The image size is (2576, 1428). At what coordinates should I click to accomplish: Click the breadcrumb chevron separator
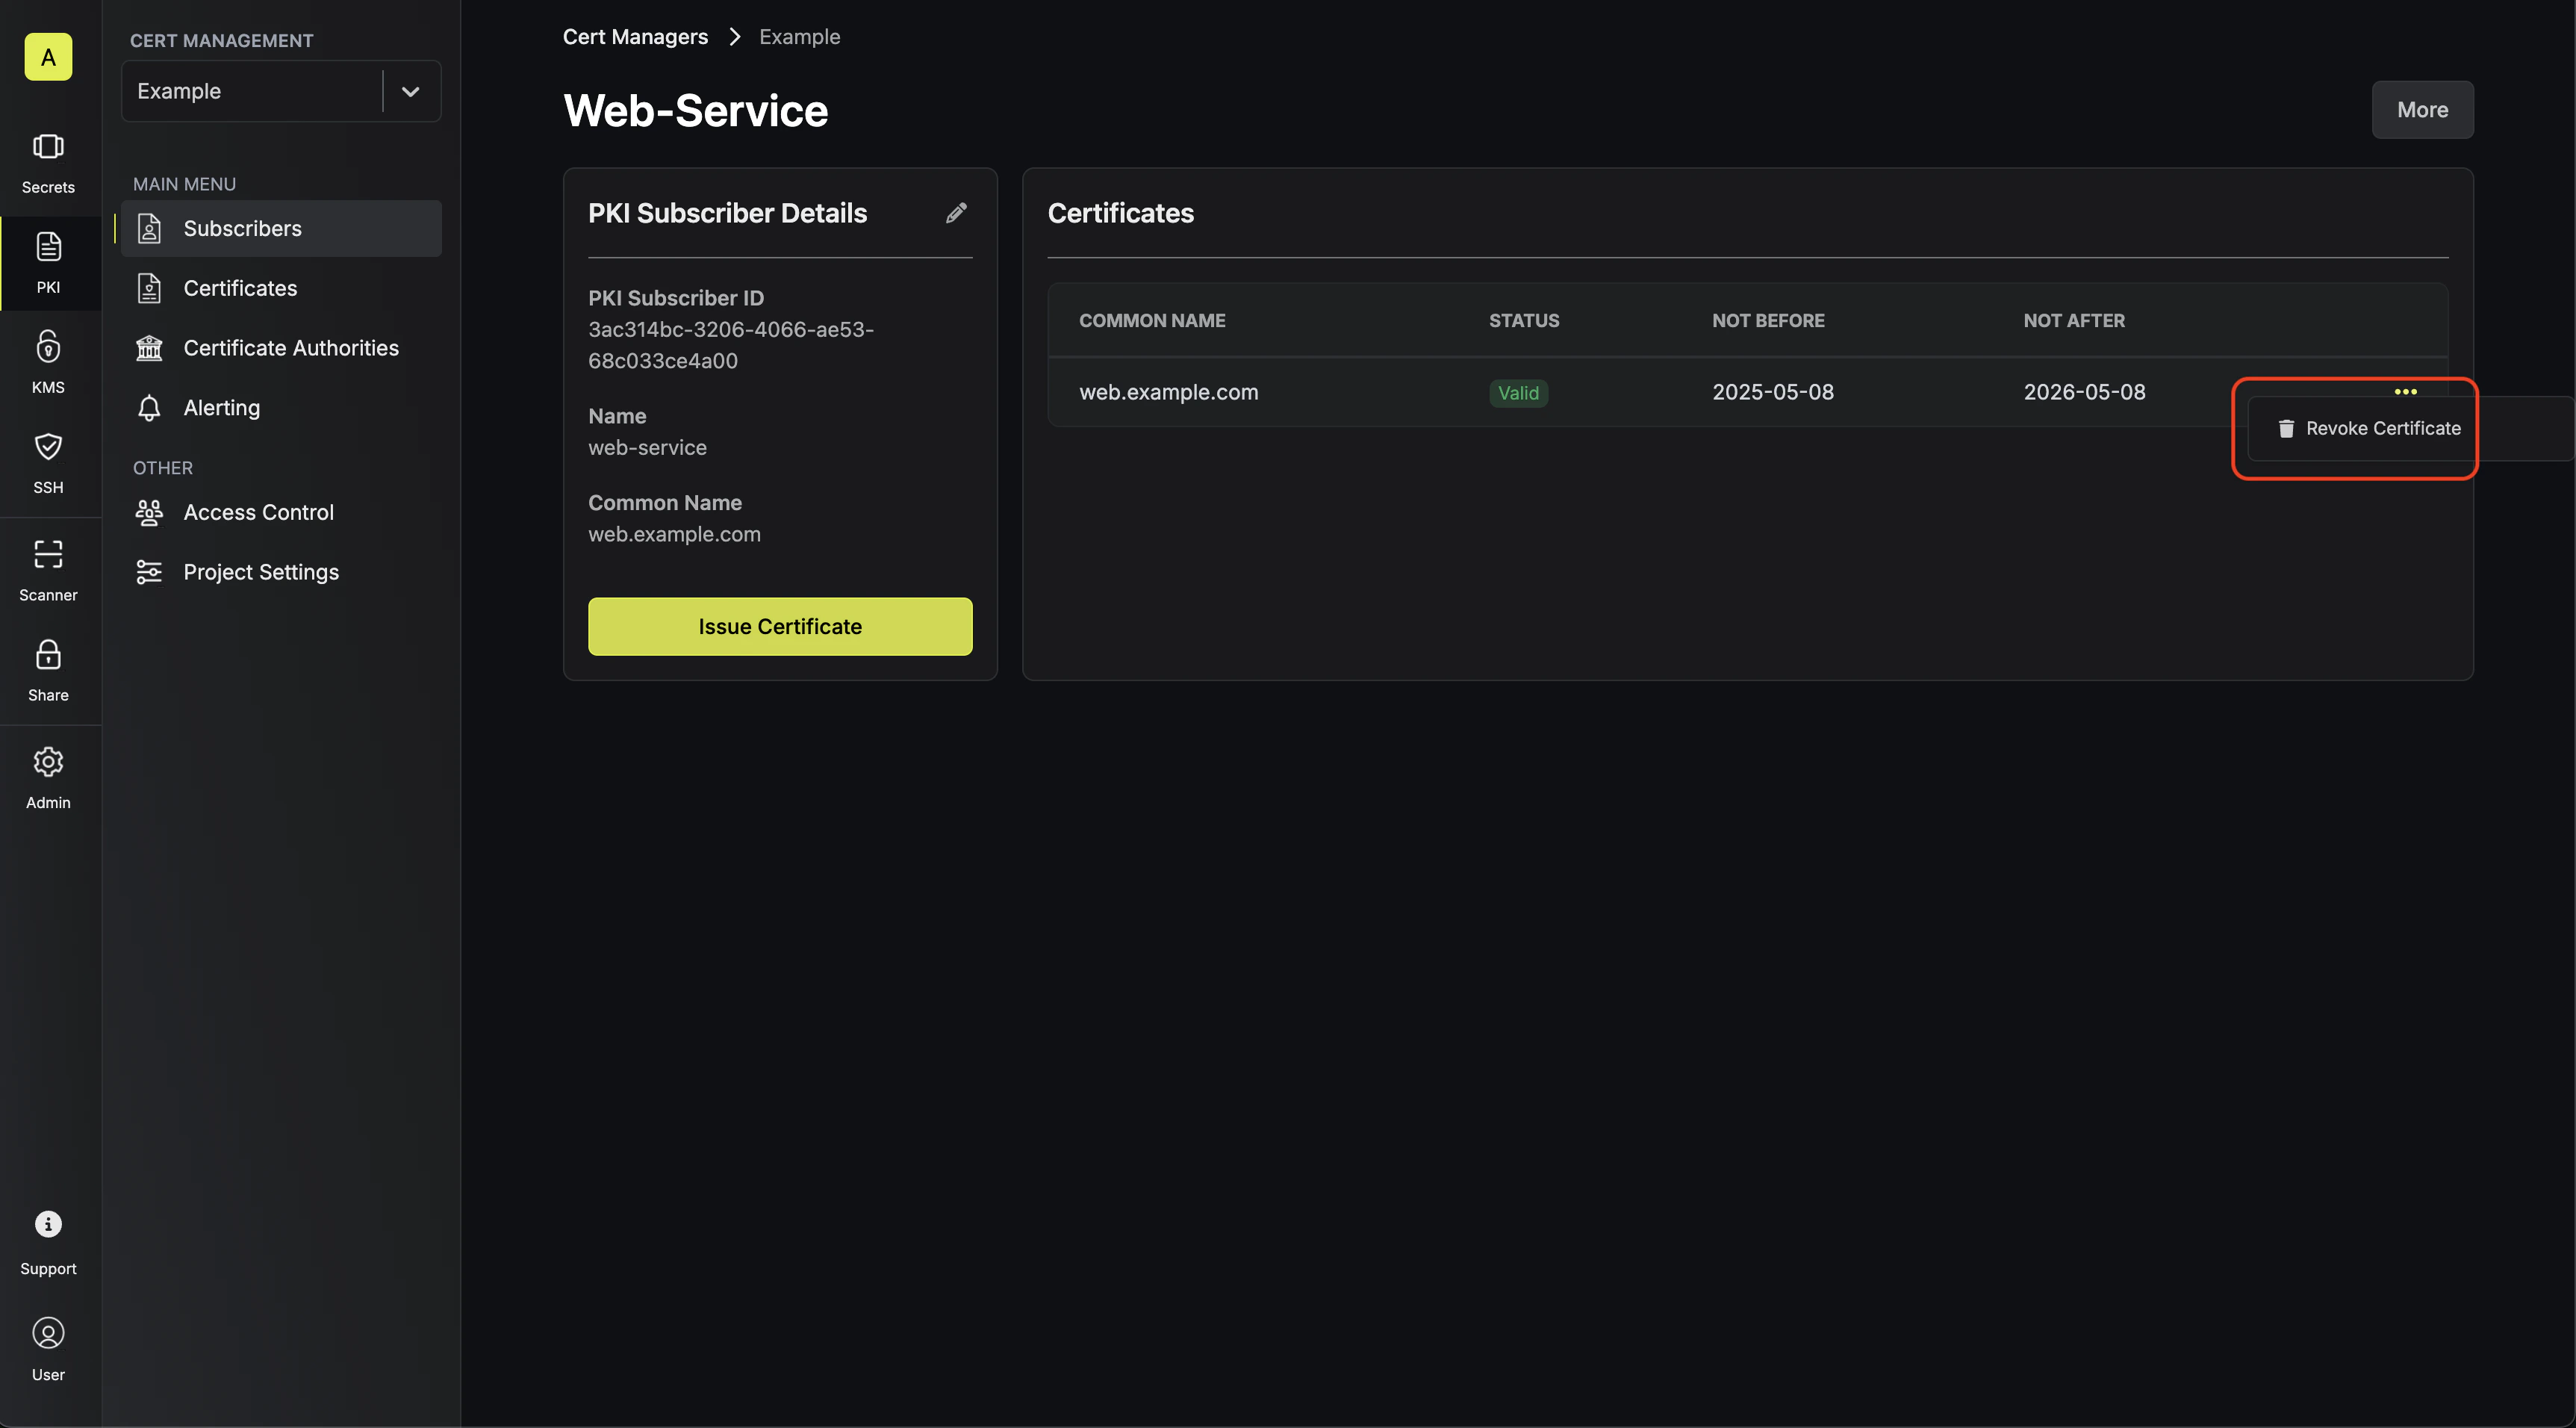[x=735, y=37]
